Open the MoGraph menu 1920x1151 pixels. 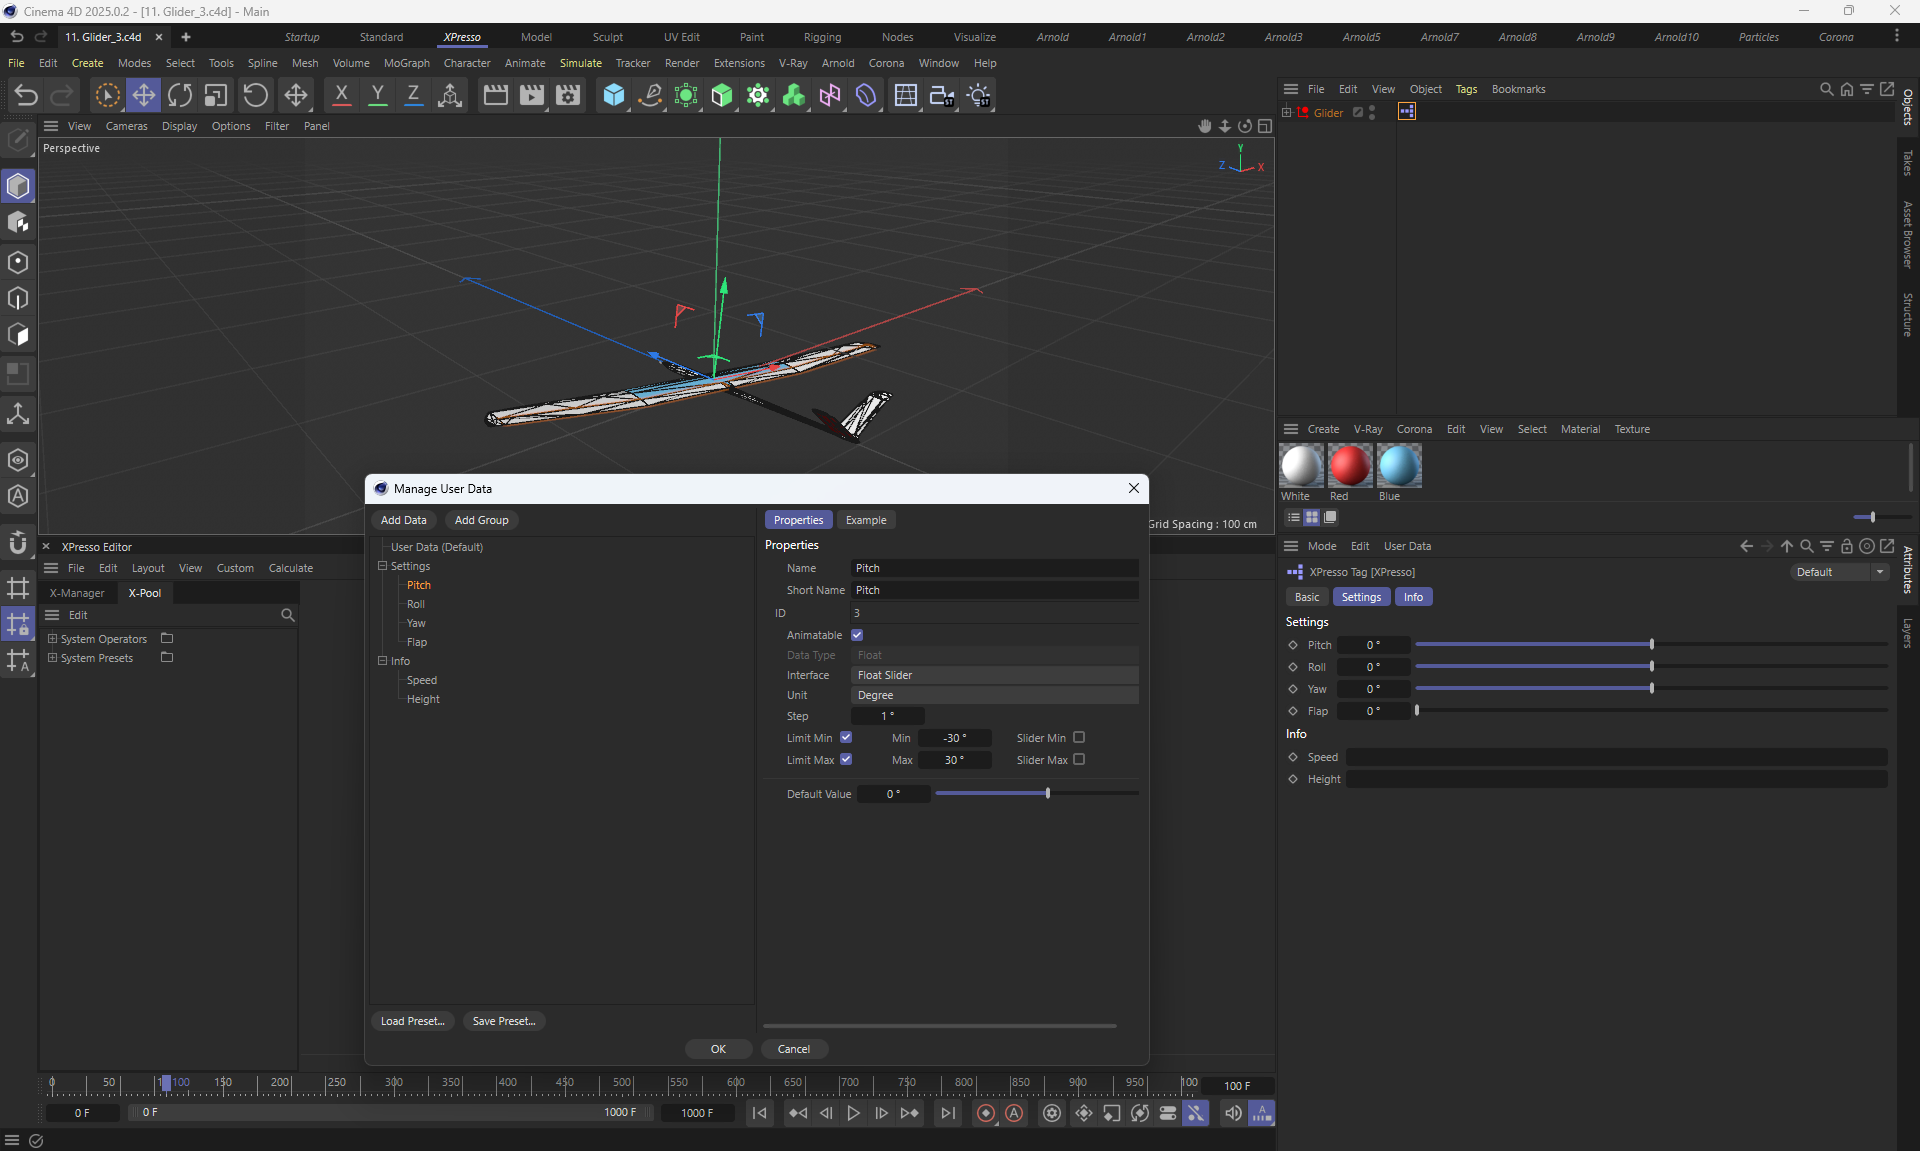coord(406,63)
